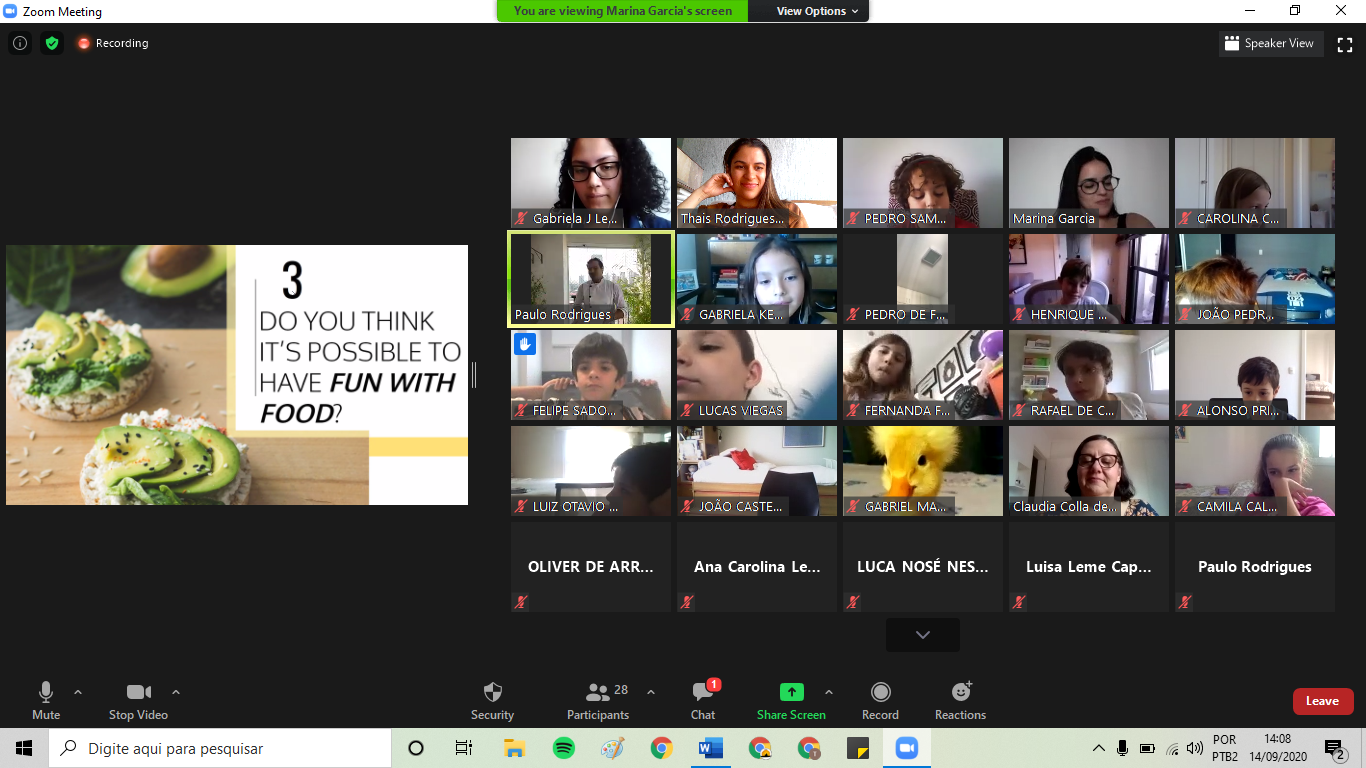The width and height of the screenshot is (1366, 768).
Task: Click the POR PTB2 language indicator
Action: [x=1225, y=748]
